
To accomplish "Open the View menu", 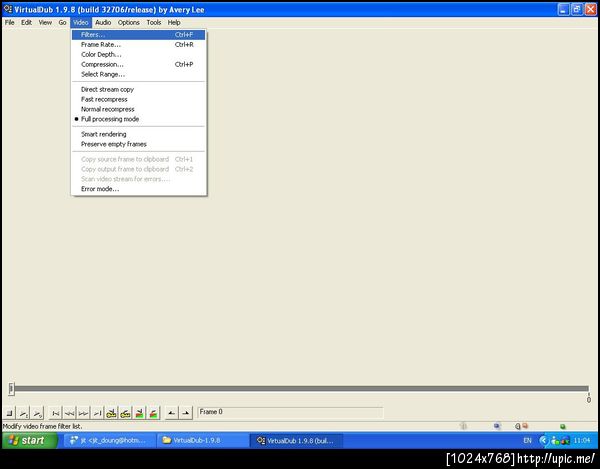I will [x=45, y=23].
